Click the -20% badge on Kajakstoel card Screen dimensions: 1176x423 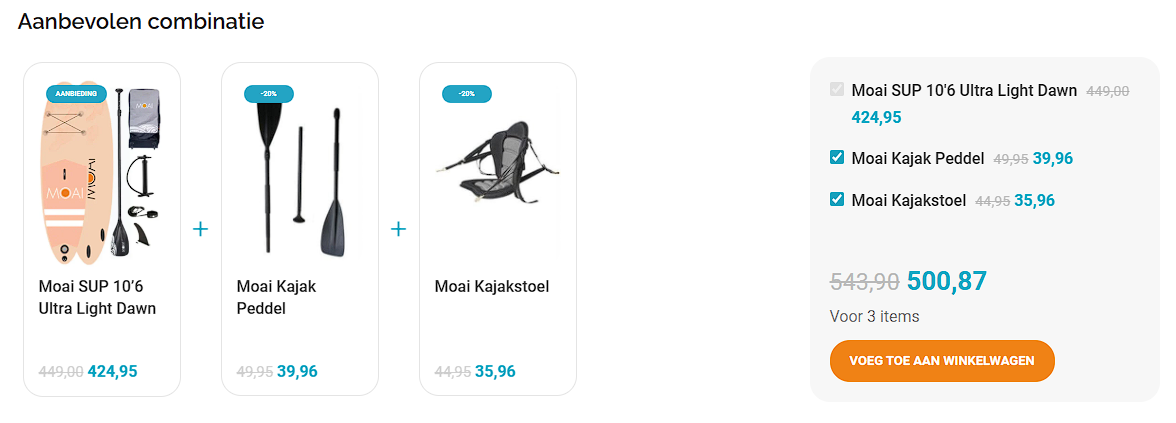pos(466,94)
